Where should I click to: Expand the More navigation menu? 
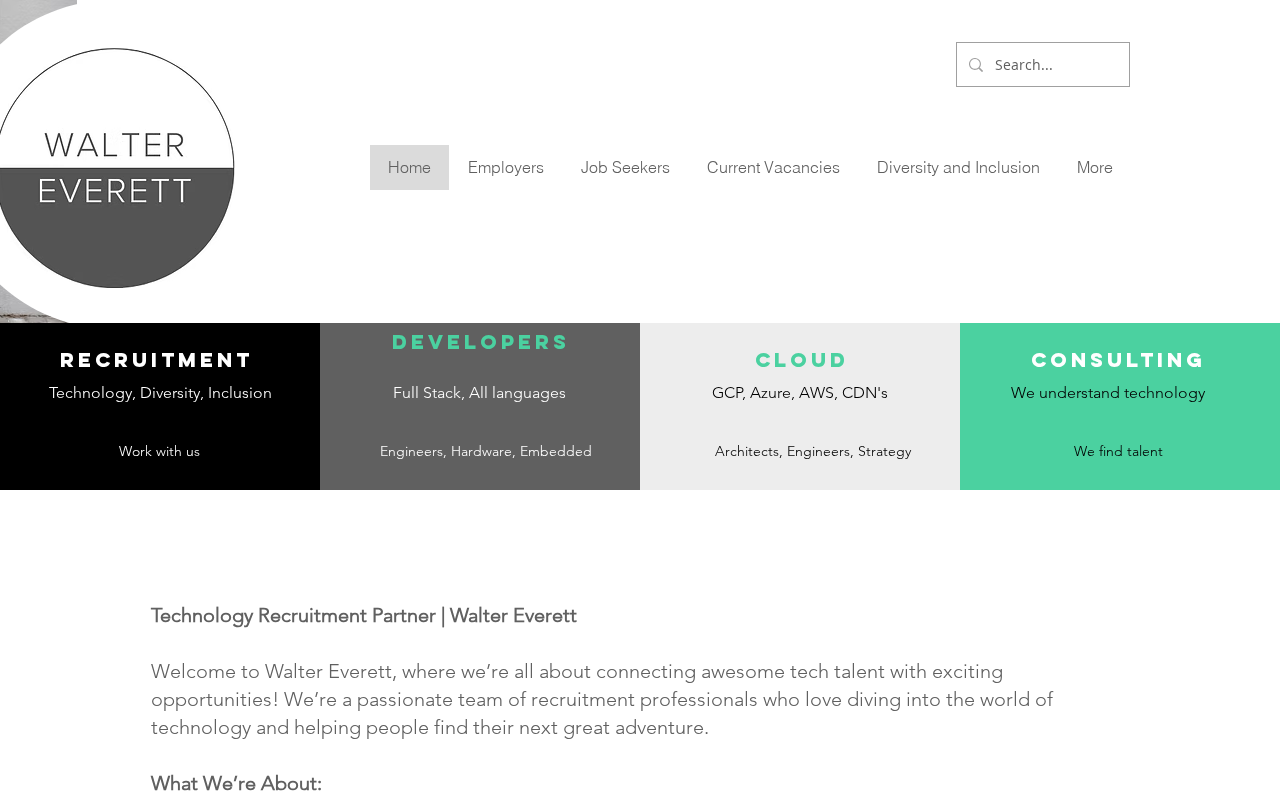point(1094,168)
